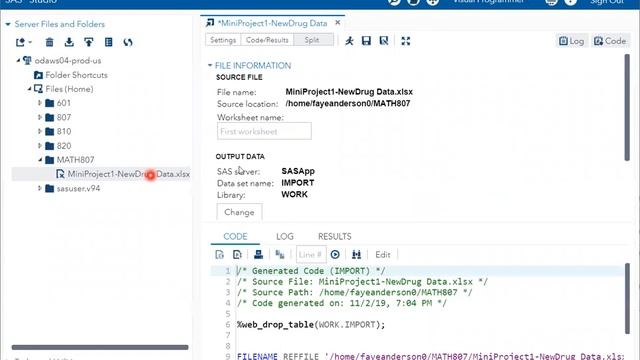Image resolution: width=640 pixels, height=360 pixels.
Task: Click the second page icon in CODE toolbar
Action: click(237, 255)
